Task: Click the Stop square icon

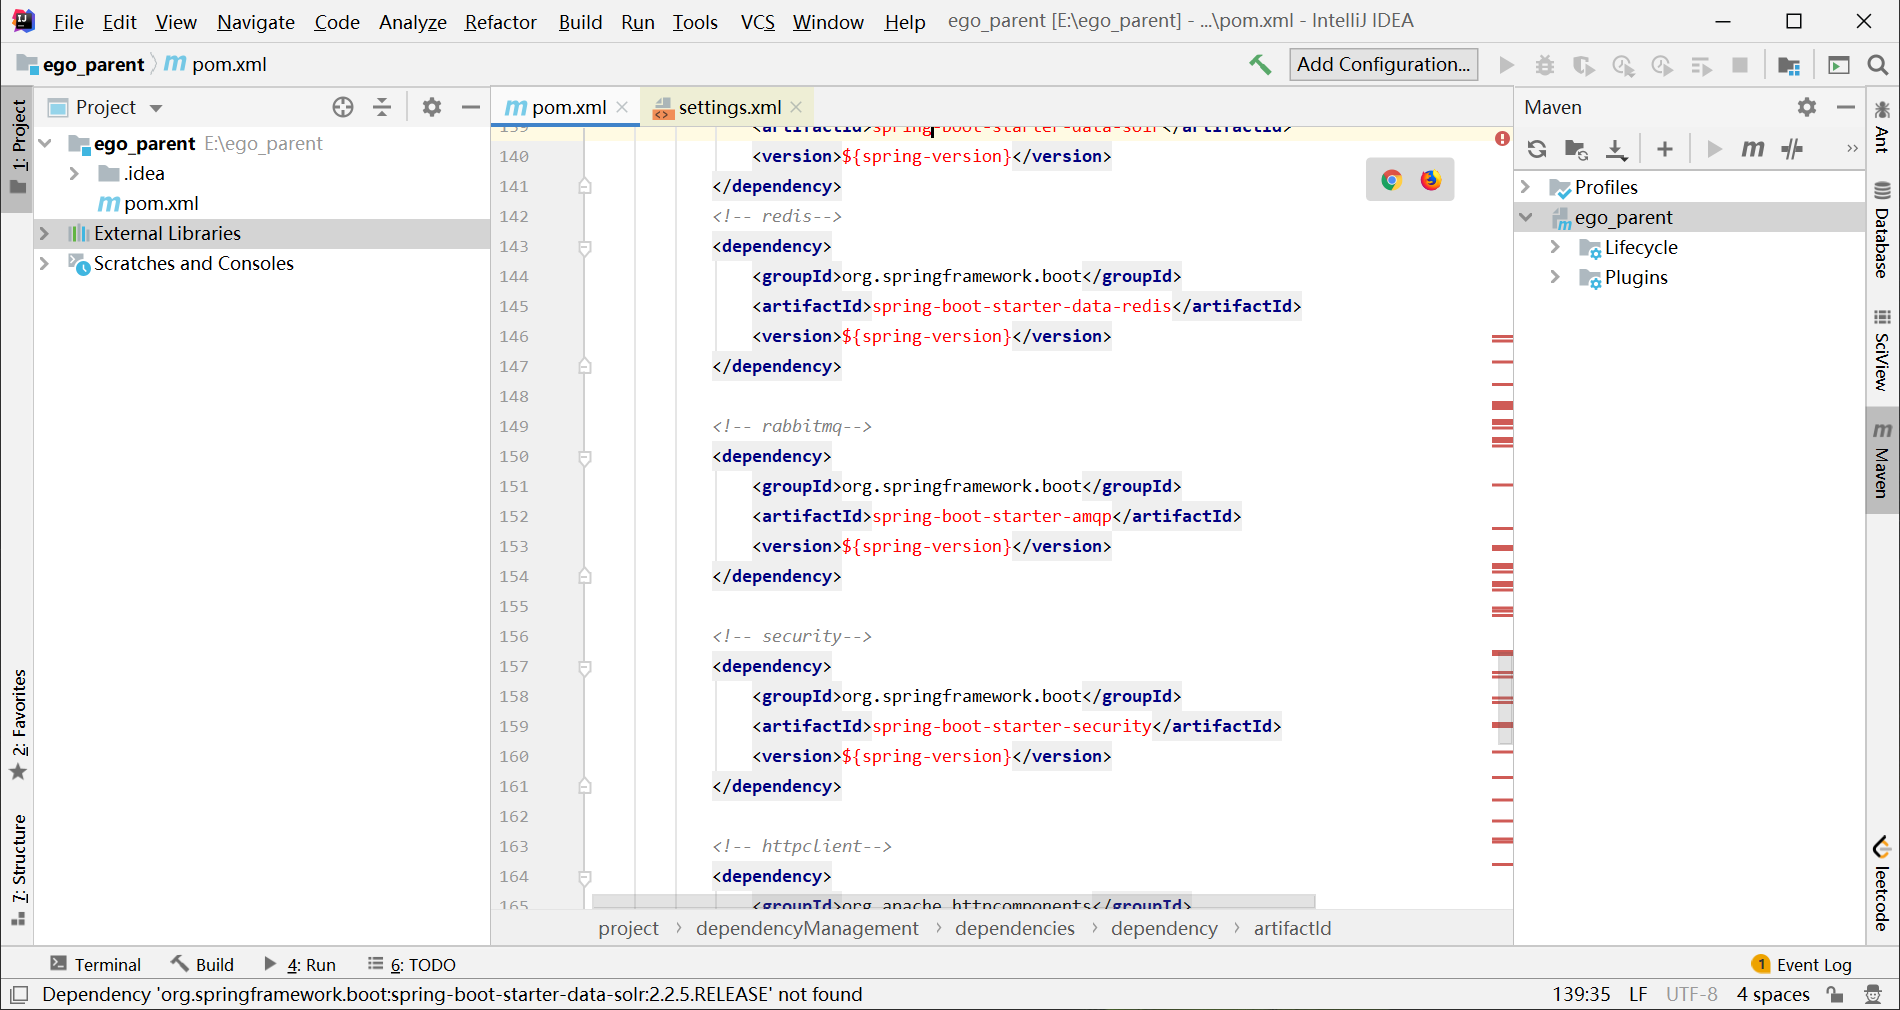Action: click(1740, 65)
